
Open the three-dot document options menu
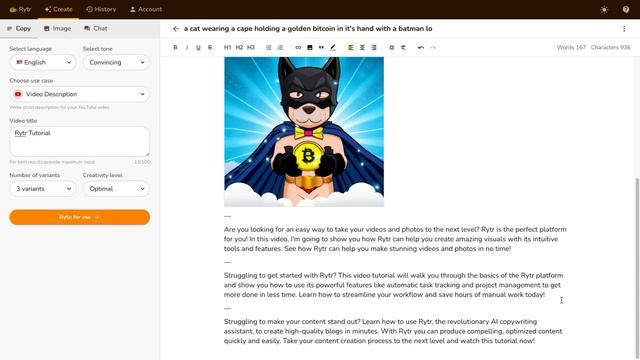(624, 29)
